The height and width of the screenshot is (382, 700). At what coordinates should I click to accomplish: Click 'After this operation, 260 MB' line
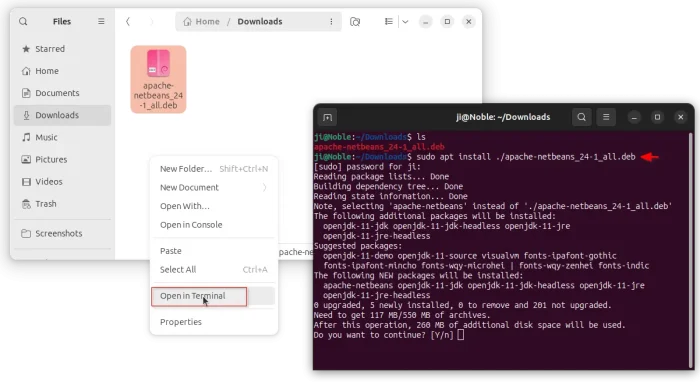[469, 325]
